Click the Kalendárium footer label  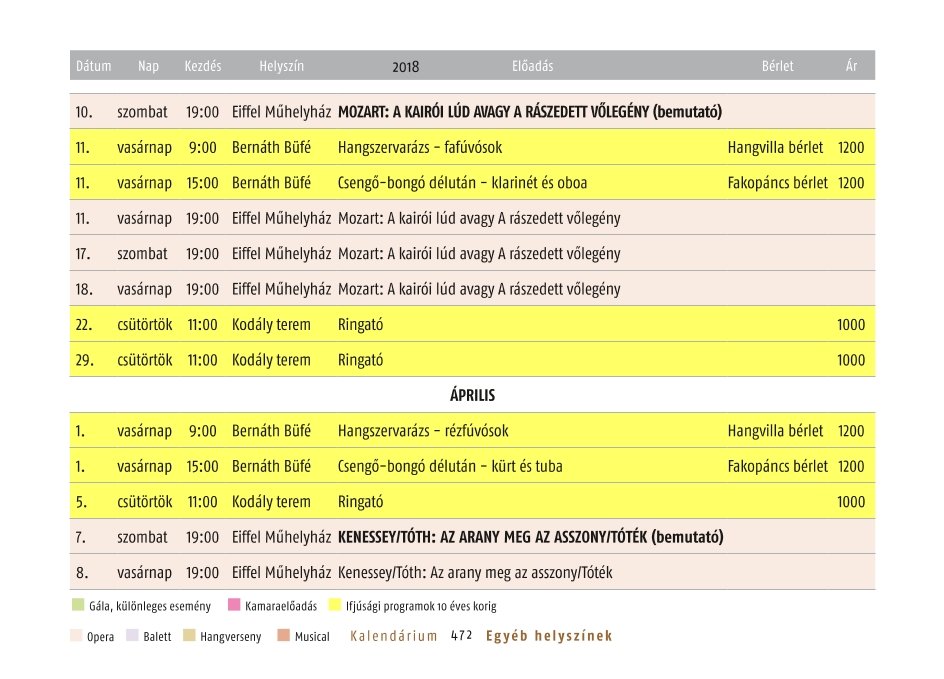[x=394, y=636]
